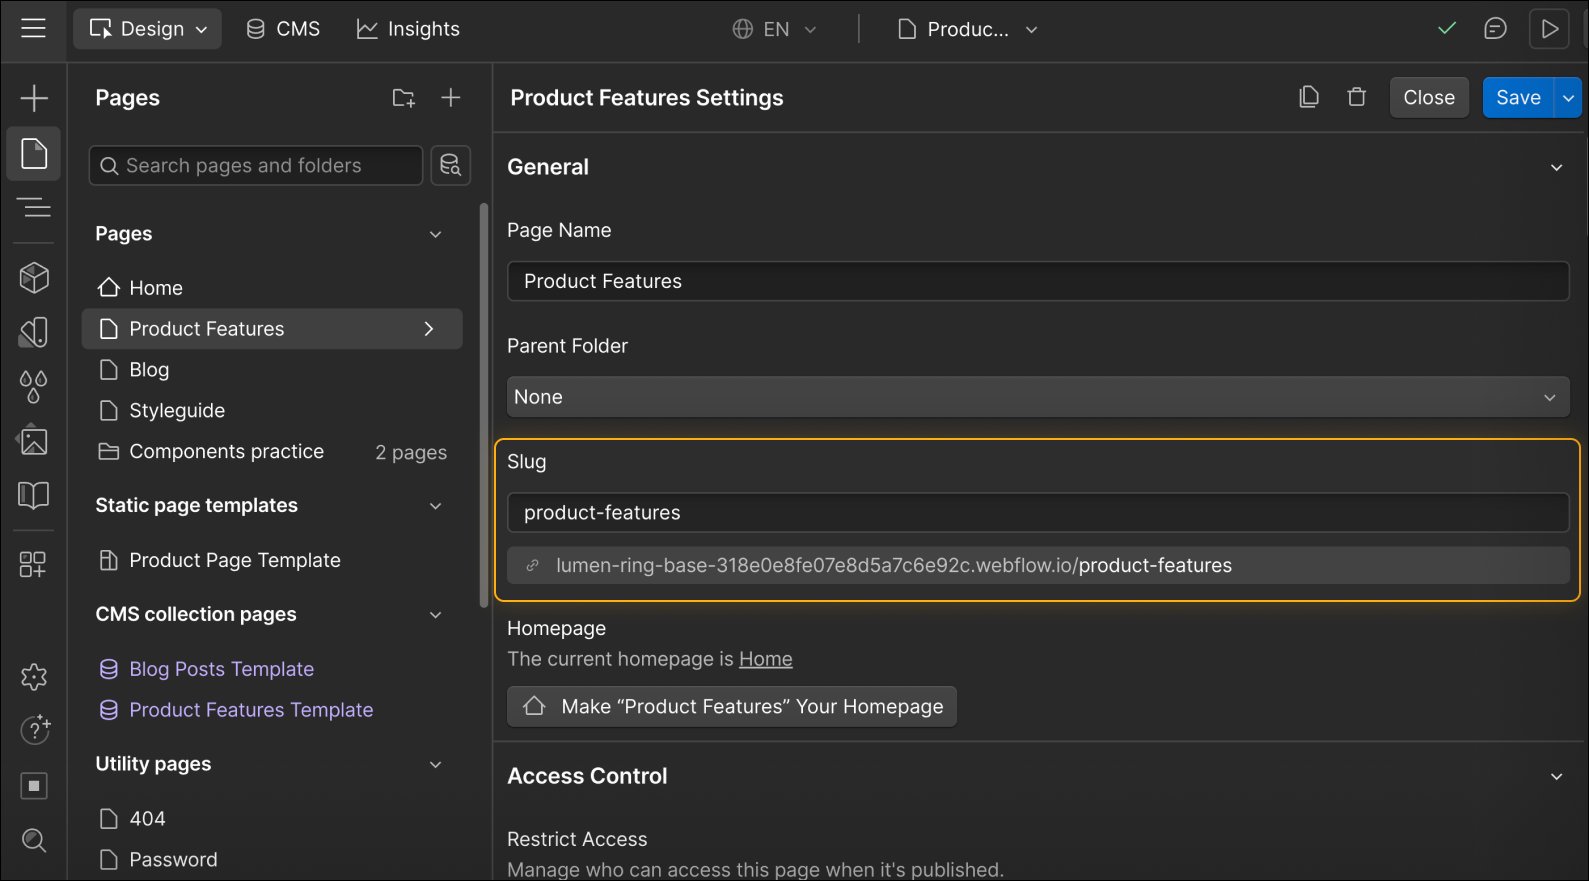Open the Add elements panel
Image resolution: width=1589 pixels, height=881 pixels.
pos(34,98)
